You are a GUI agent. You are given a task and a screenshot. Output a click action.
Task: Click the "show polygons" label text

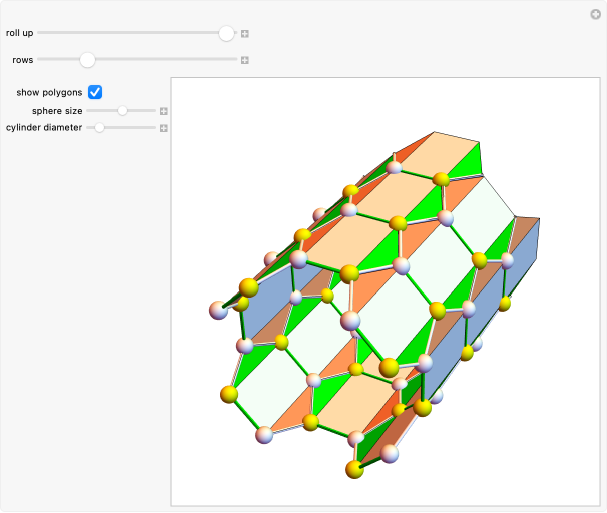click(x=49, y=92)
